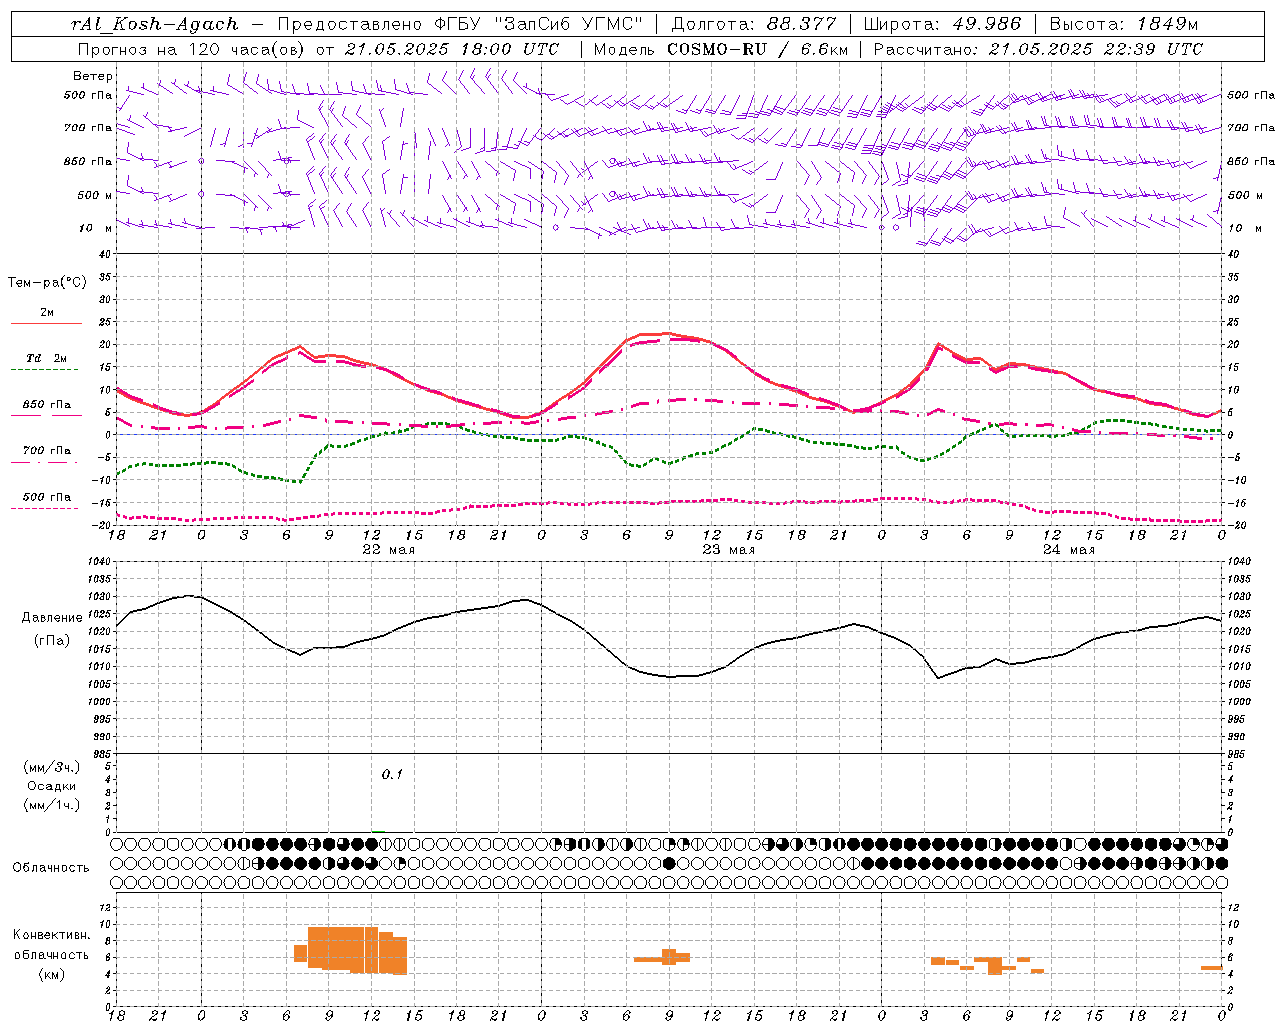Click the dotted pink line sample under 500 гПа legend

tap(46, 508)
